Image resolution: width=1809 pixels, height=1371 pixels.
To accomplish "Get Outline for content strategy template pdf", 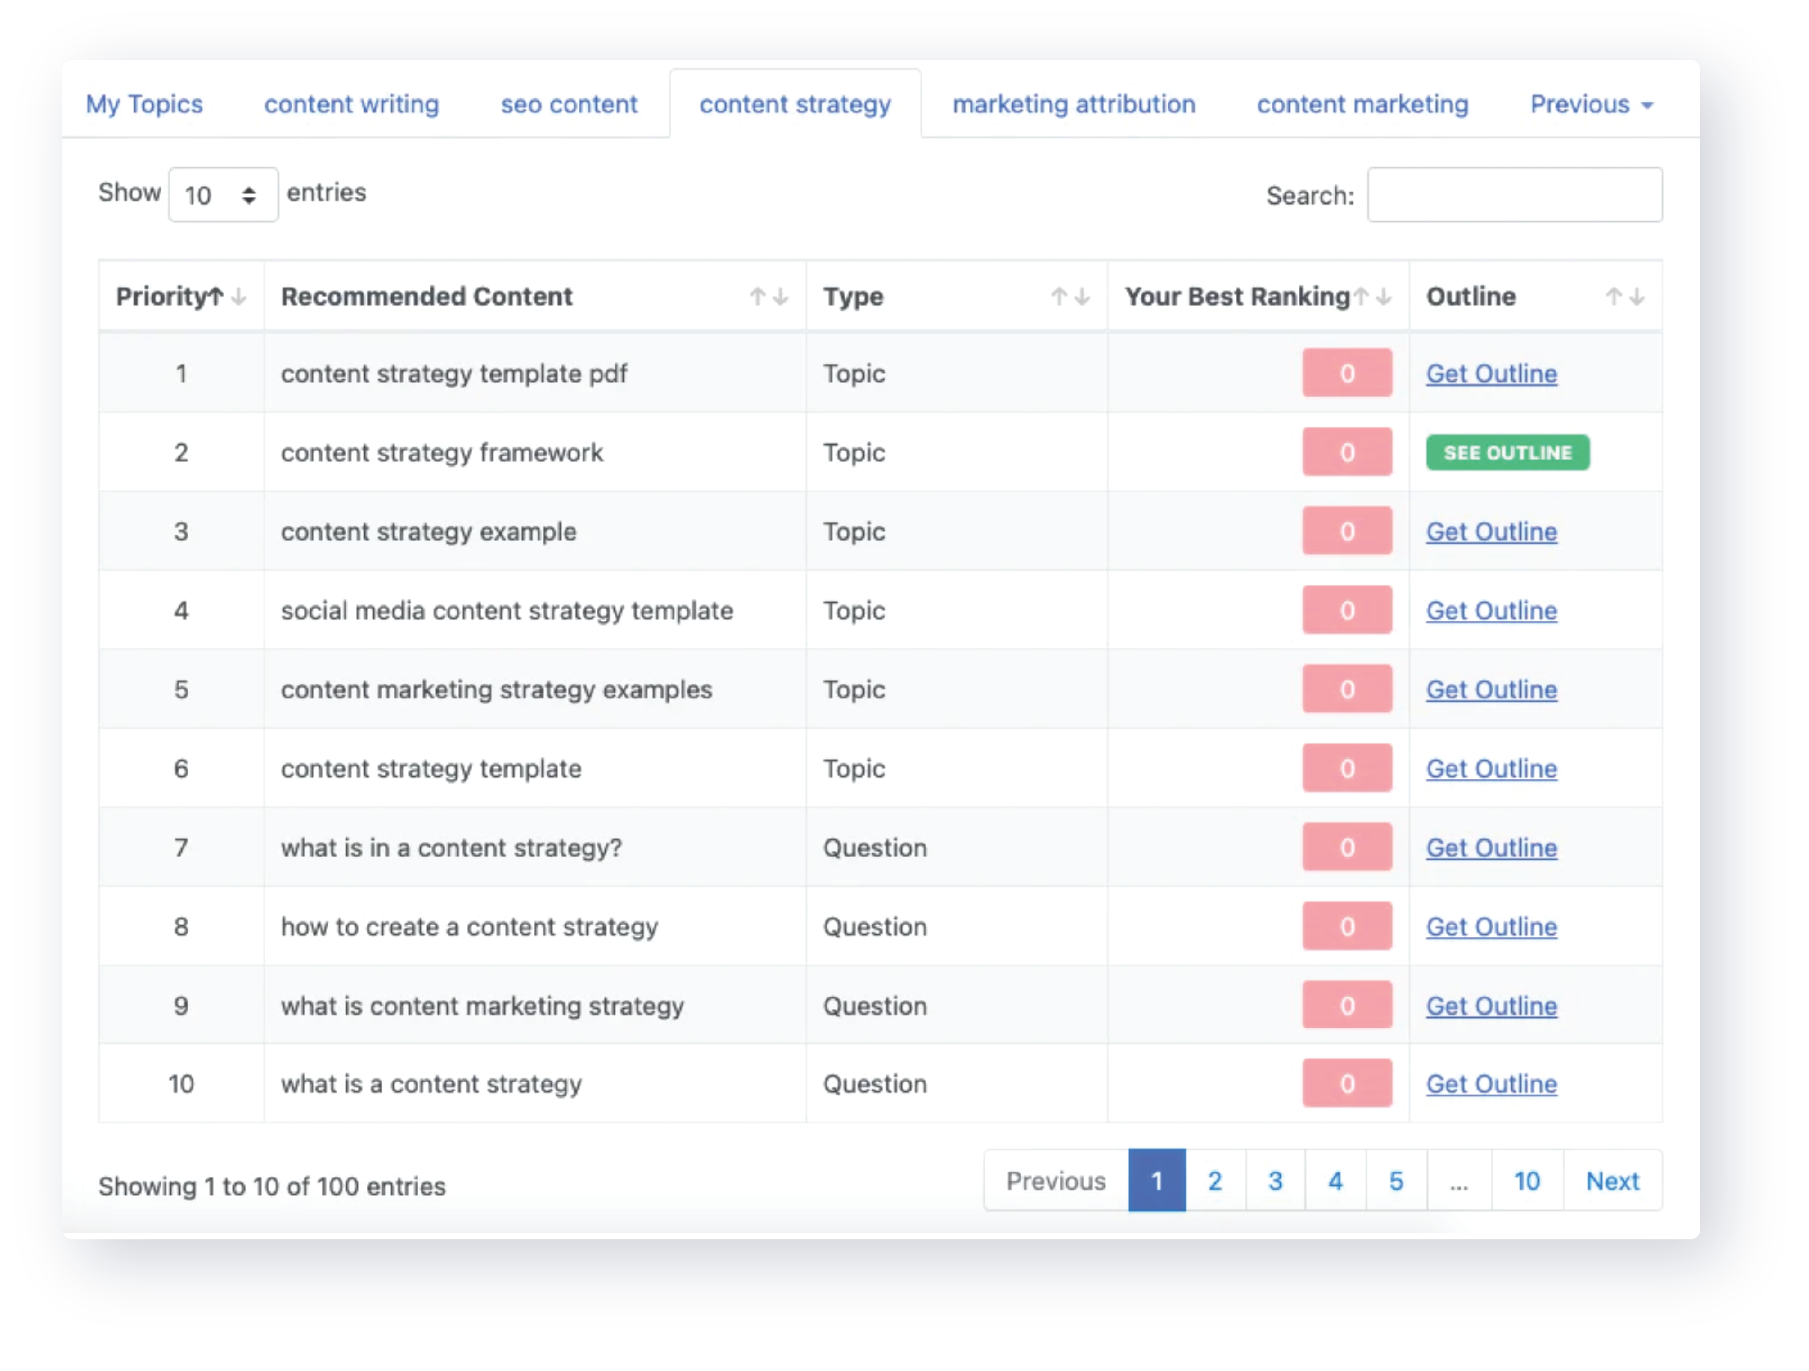I will click(x=1491, y=374).
